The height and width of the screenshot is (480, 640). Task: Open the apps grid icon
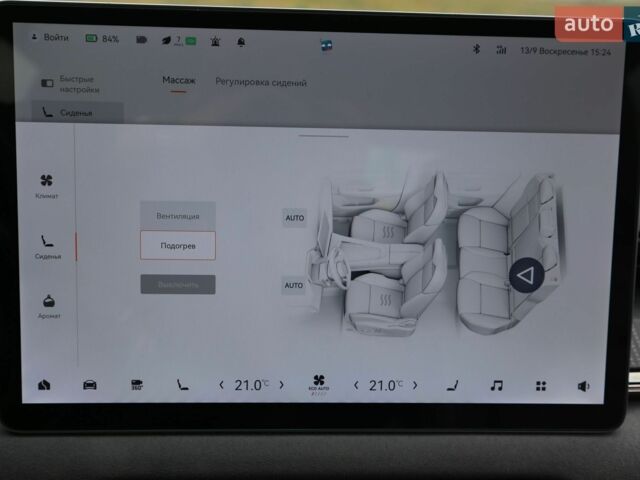tap(541, 386)
